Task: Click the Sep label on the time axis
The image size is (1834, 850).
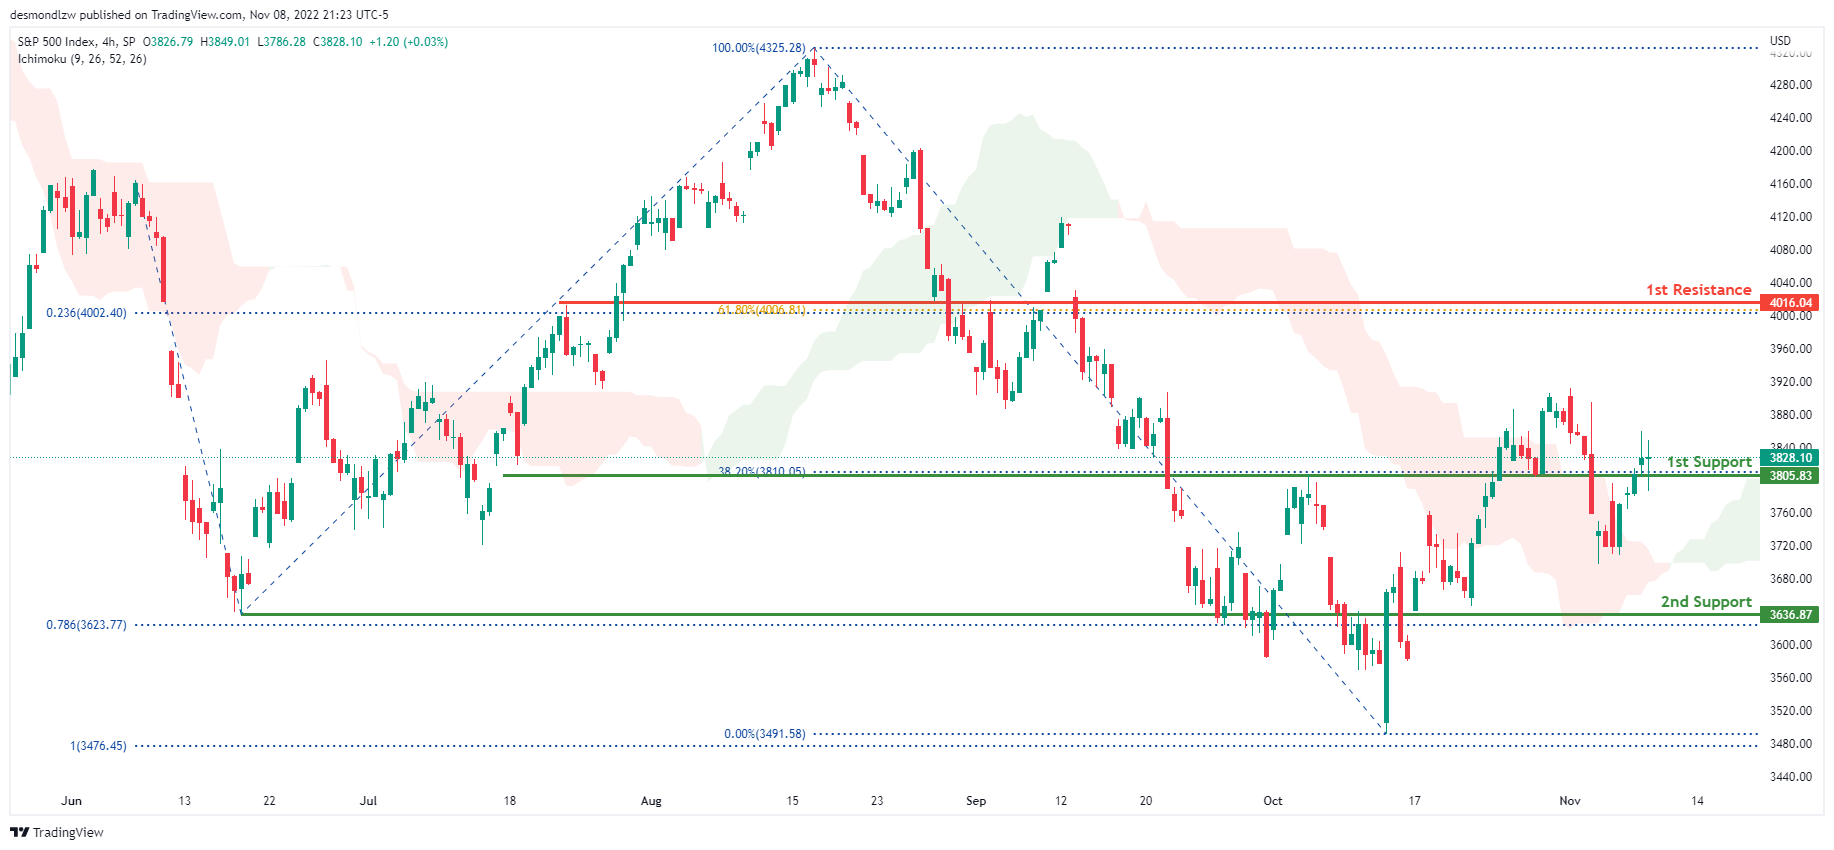Action: click(976, 801)
